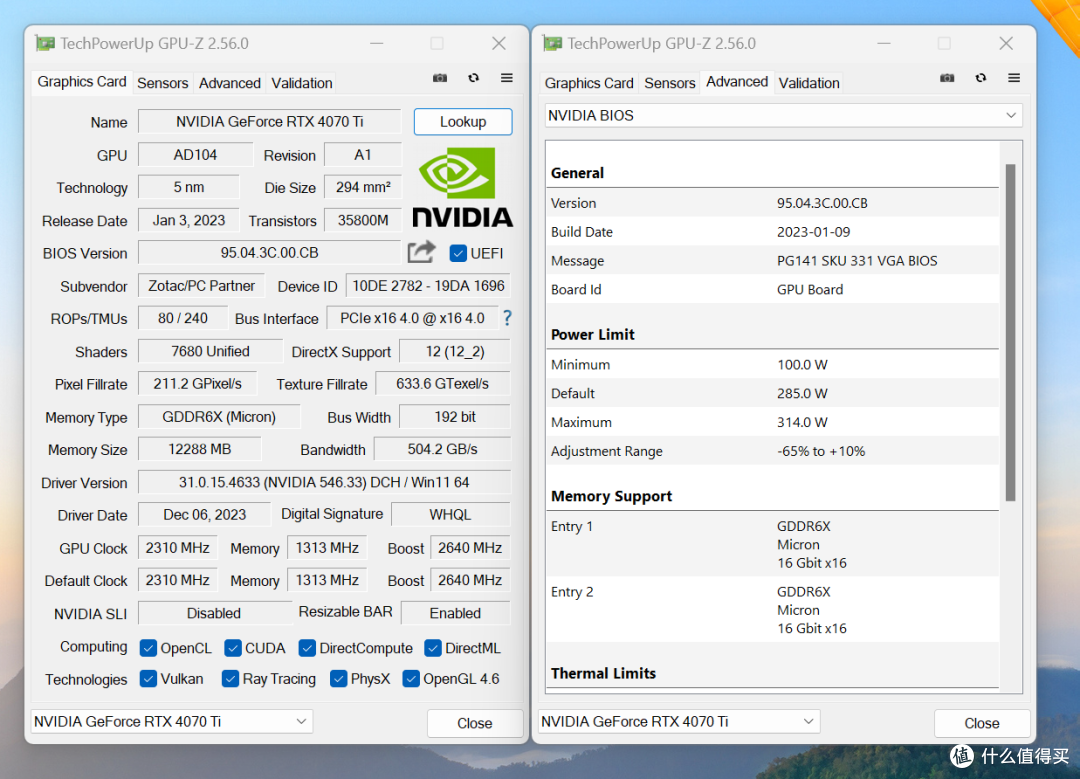
Task: Click the Lookup button
Action: point(463,122)
